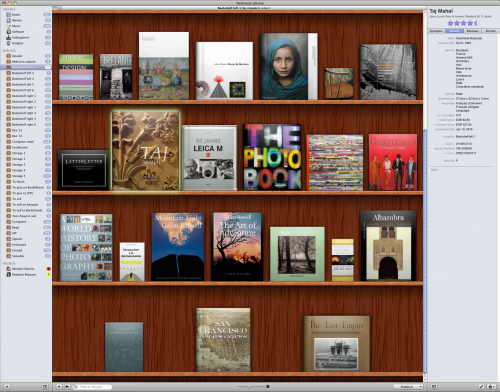Open the gear action menu at bottom right
Viewport: 500px width, 392px height.
click(x=491, y=387)
